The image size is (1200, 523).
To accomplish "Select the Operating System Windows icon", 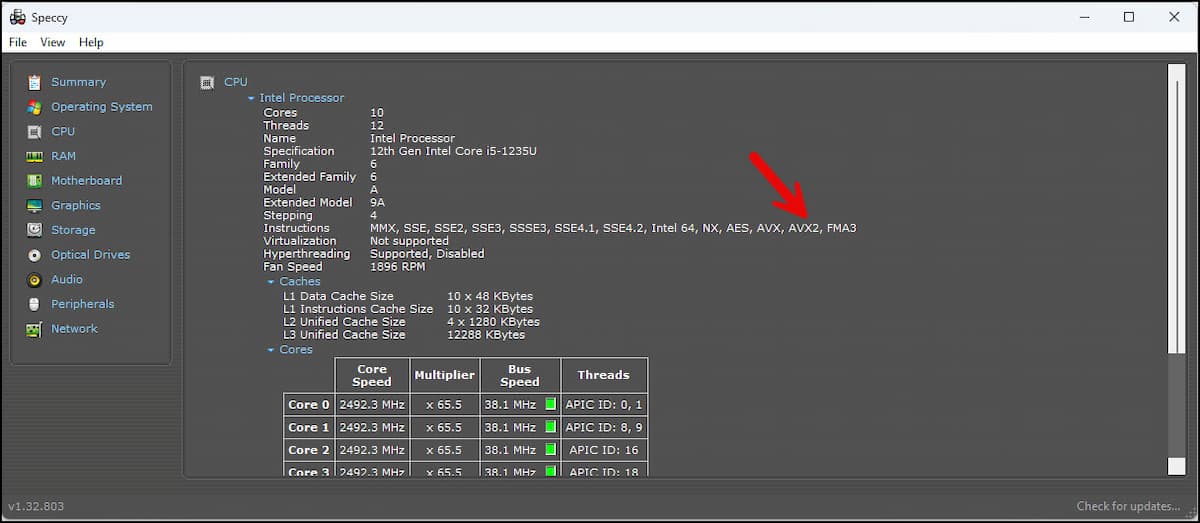I will [34, 107].
